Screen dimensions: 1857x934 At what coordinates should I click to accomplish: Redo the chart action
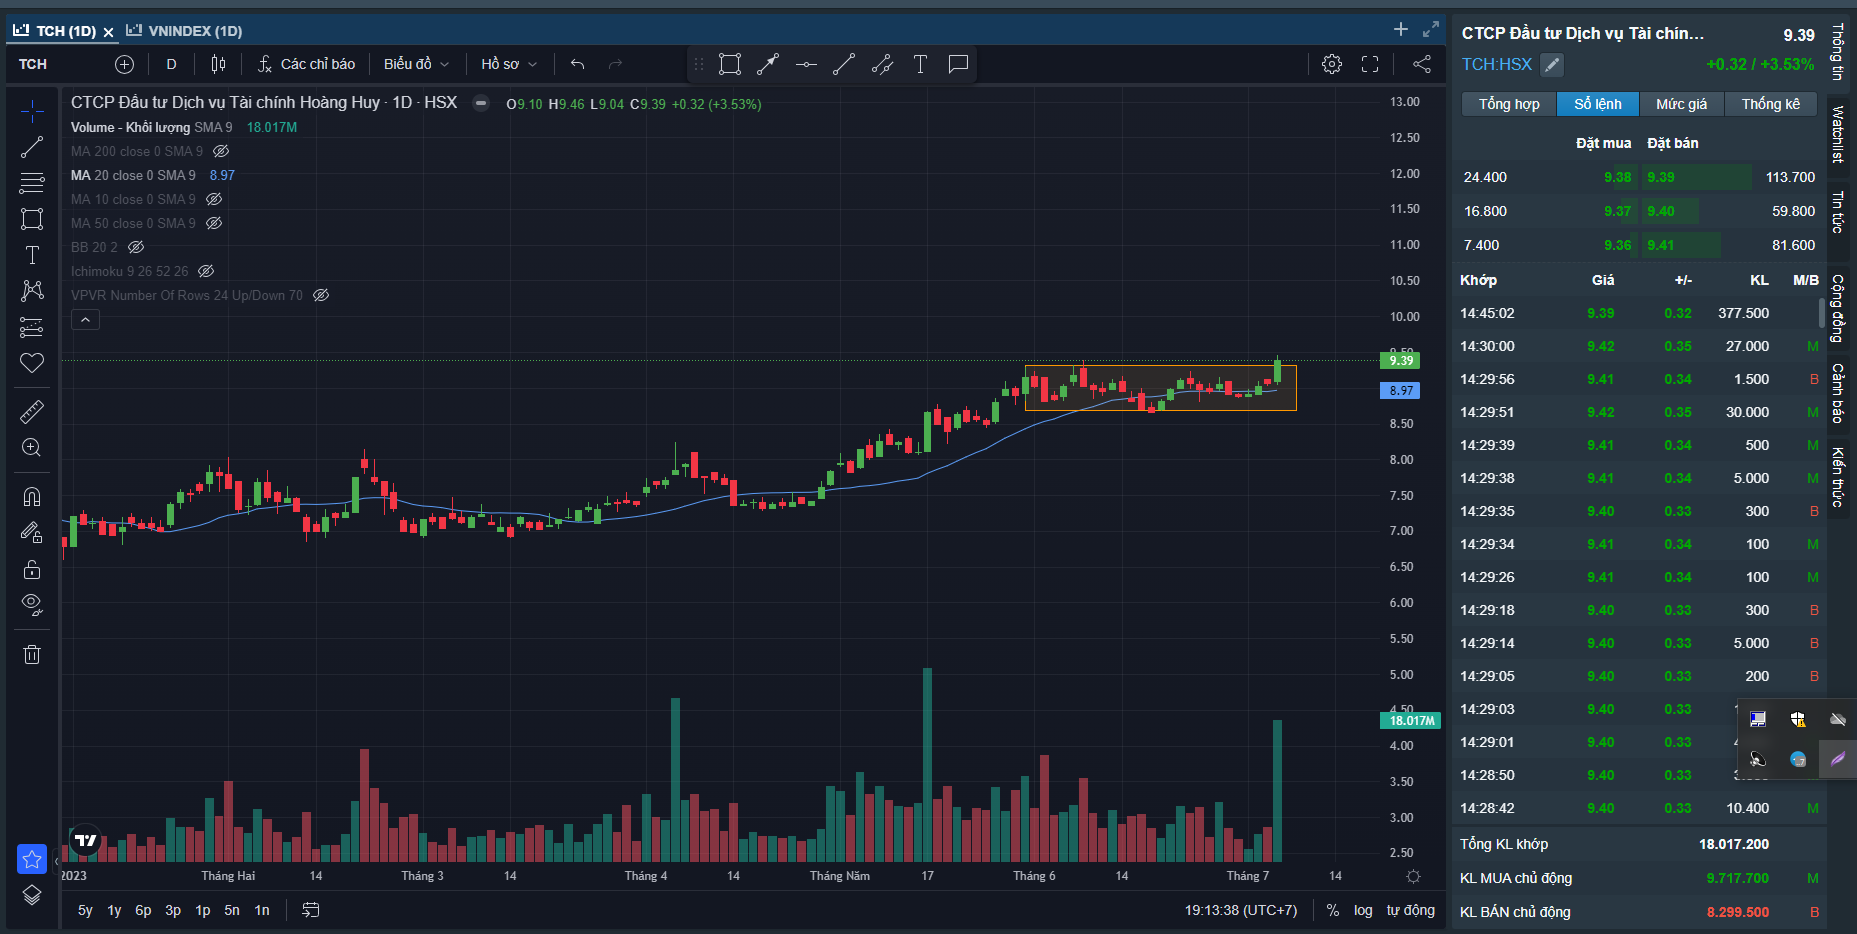pyautogui.click(x=615, y=64)
